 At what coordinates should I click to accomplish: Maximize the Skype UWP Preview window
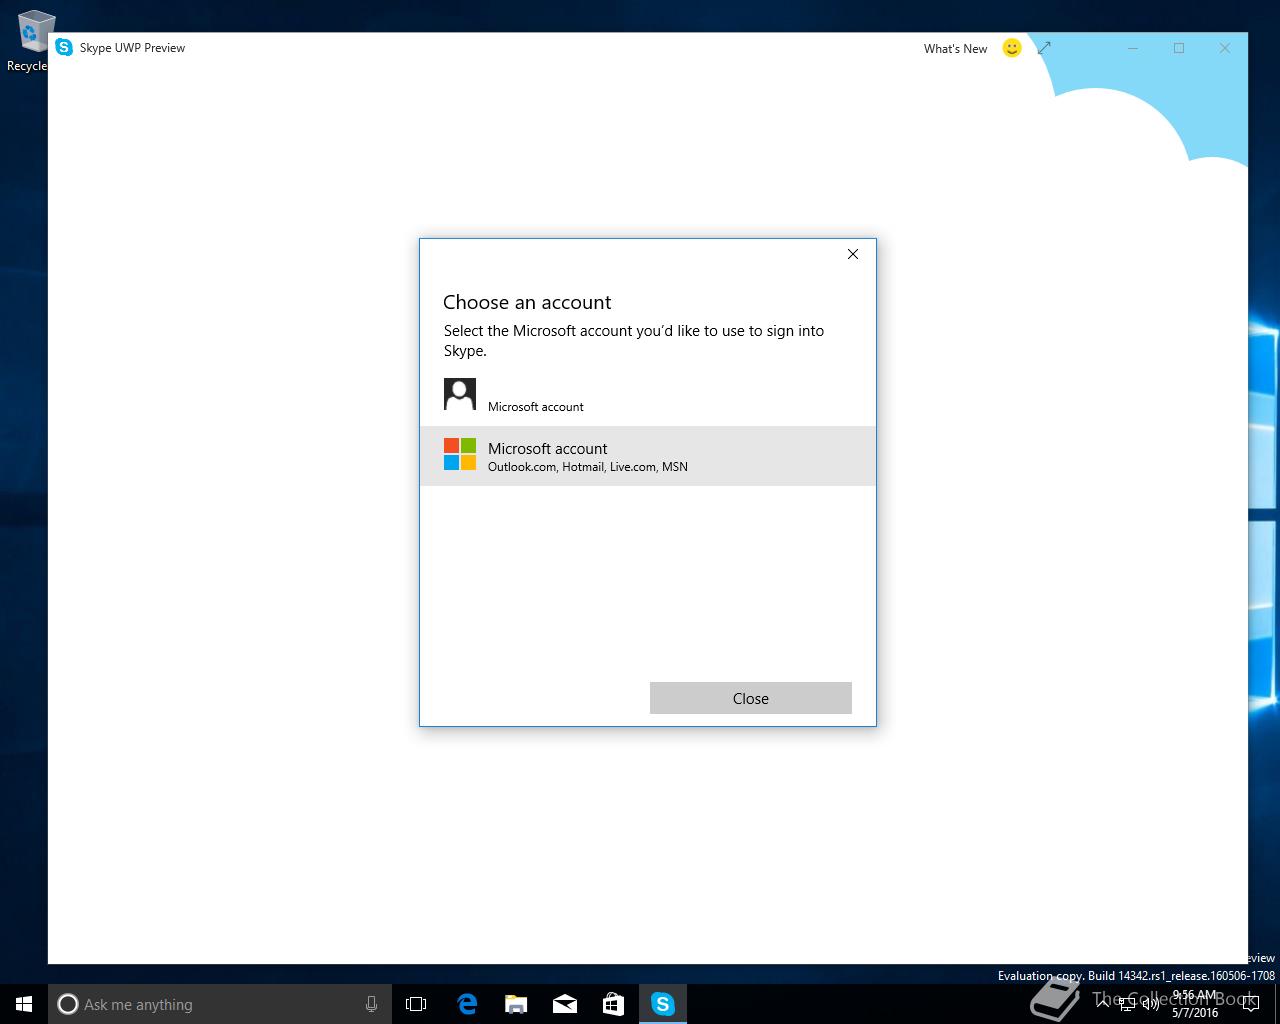click(x=1179, y=48)
